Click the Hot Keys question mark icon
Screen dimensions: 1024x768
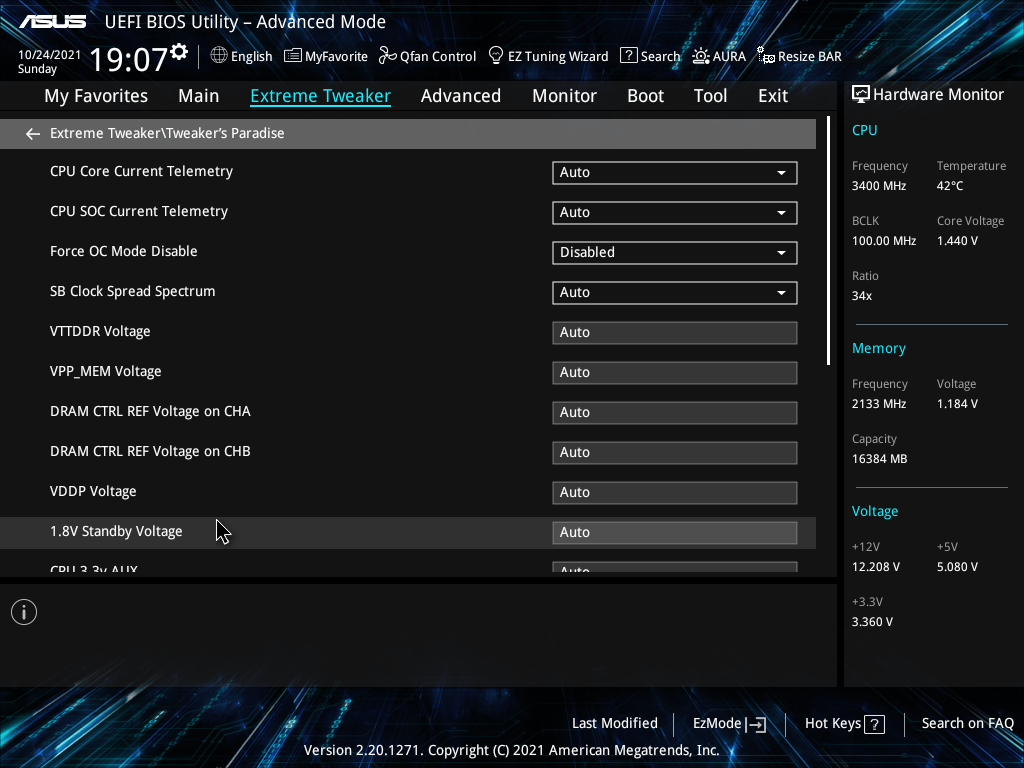coord(874,724)
